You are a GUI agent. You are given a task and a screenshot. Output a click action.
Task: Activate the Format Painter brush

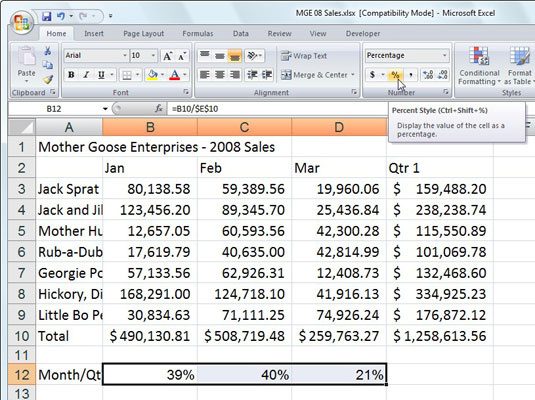[48, 80]
